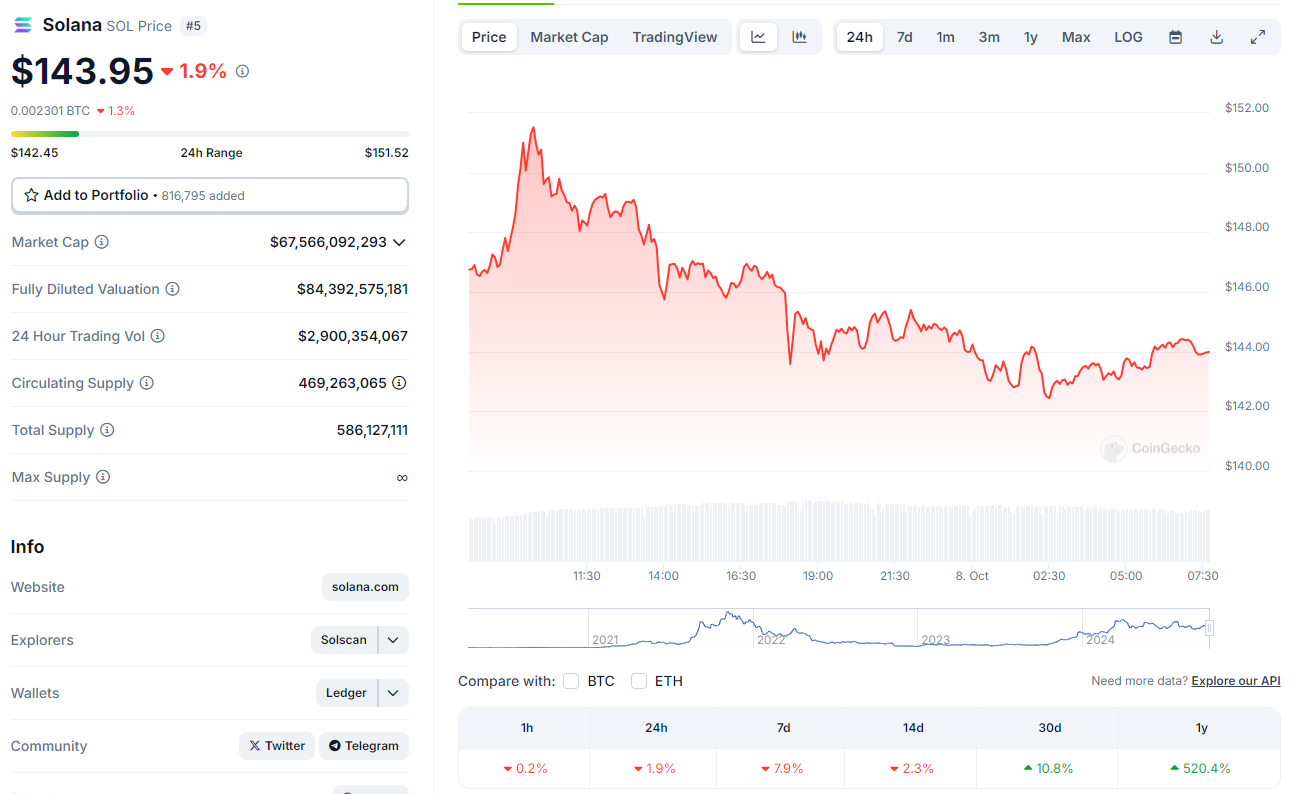Show Circulating Supply label info icon
The width and height of the screenshot is (1290, 794).
146,383
